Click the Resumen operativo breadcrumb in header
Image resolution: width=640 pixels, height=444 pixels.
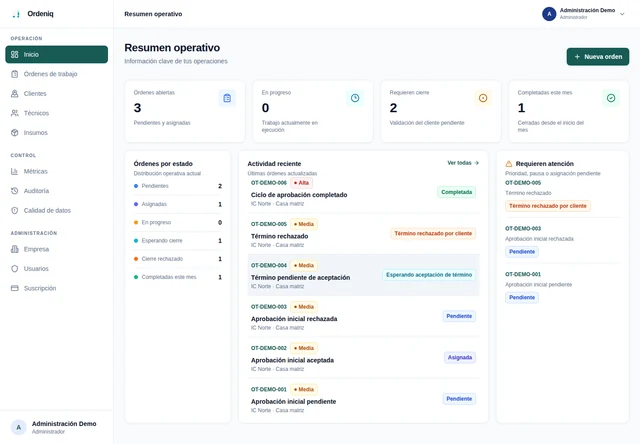(153, 14)
